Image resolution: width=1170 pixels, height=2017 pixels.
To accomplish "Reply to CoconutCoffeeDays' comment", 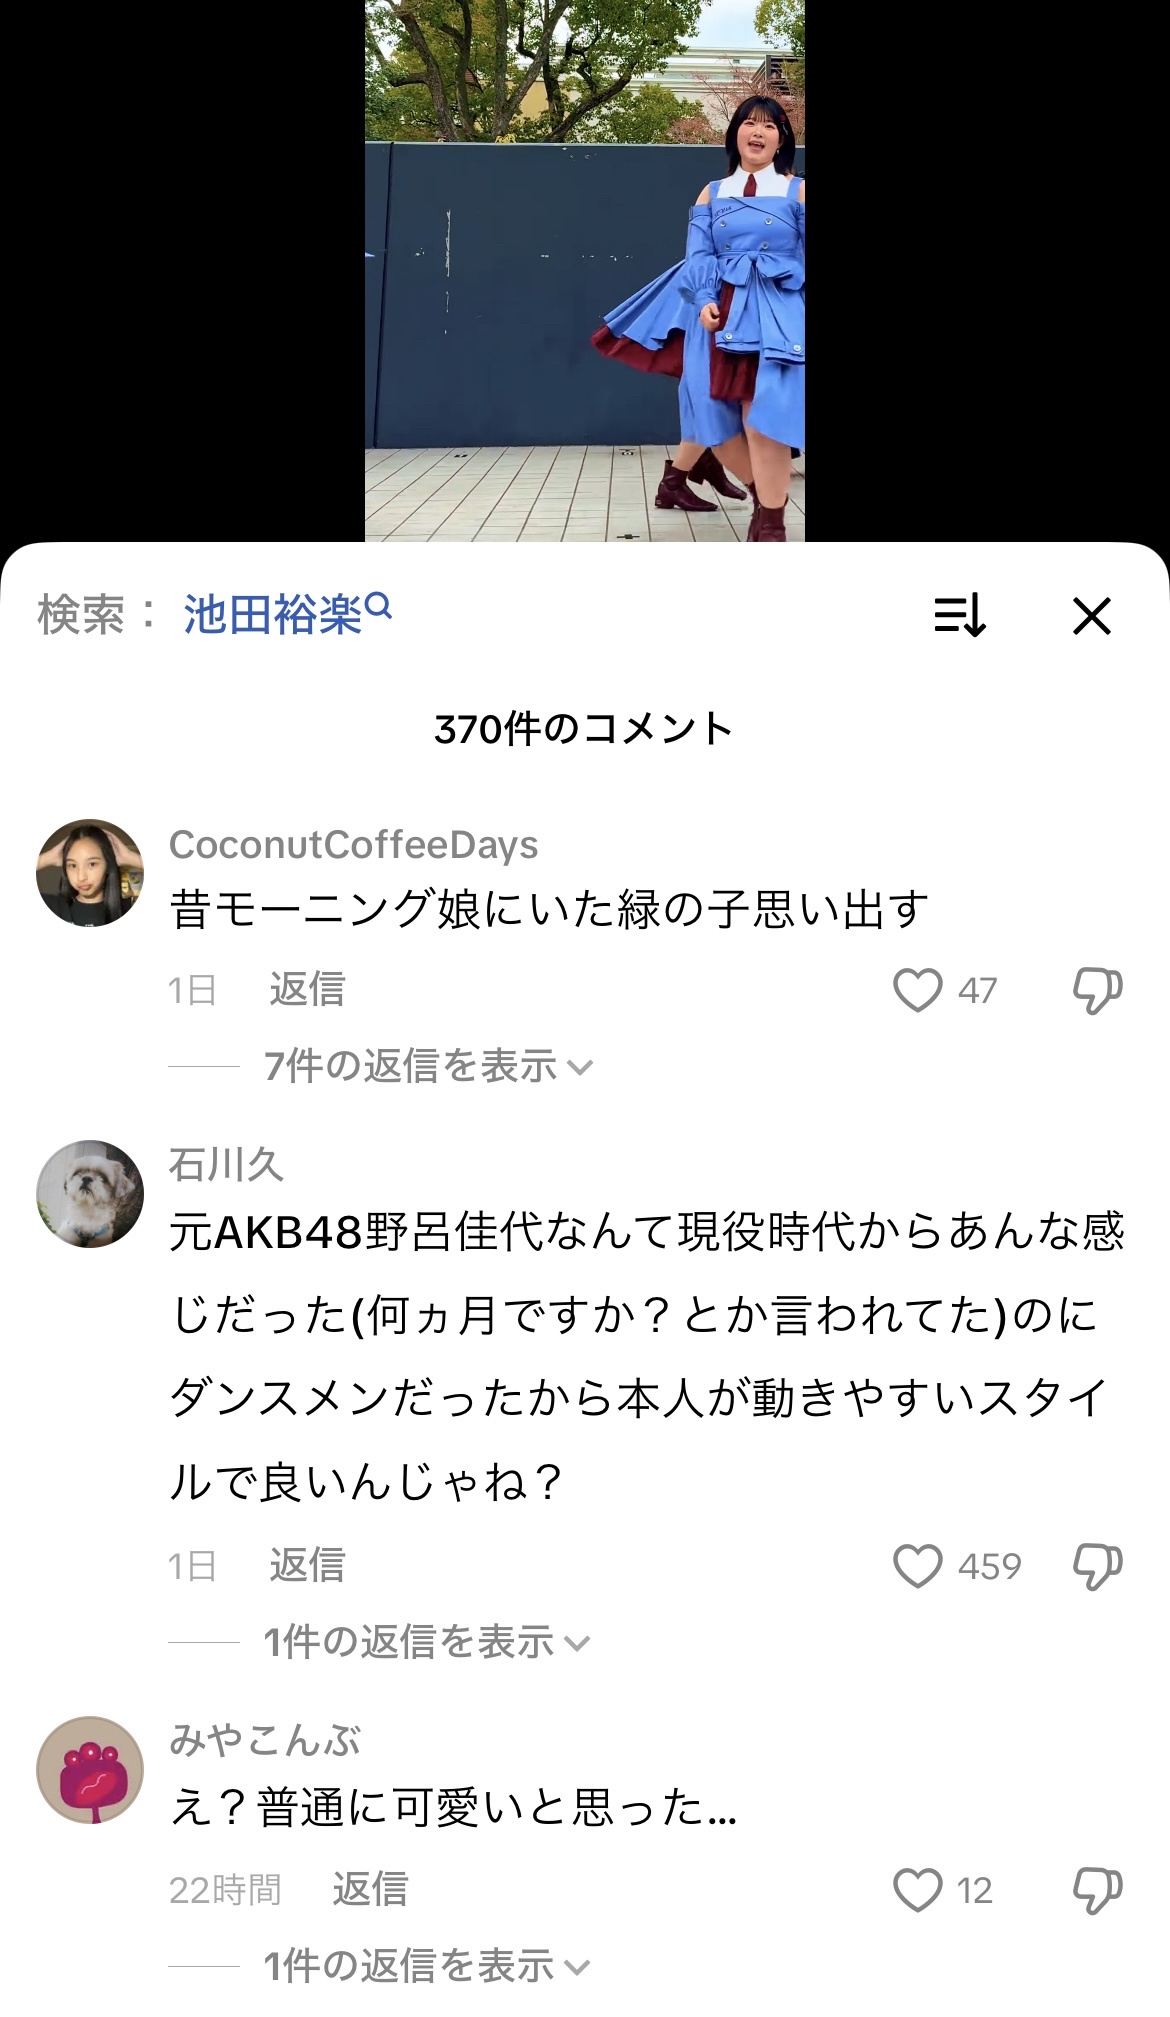I will (x=307, y=989).
